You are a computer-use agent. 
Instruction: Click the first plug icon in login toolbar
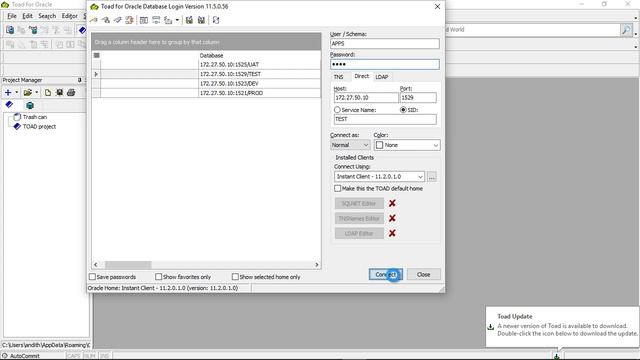coord(93,20)
